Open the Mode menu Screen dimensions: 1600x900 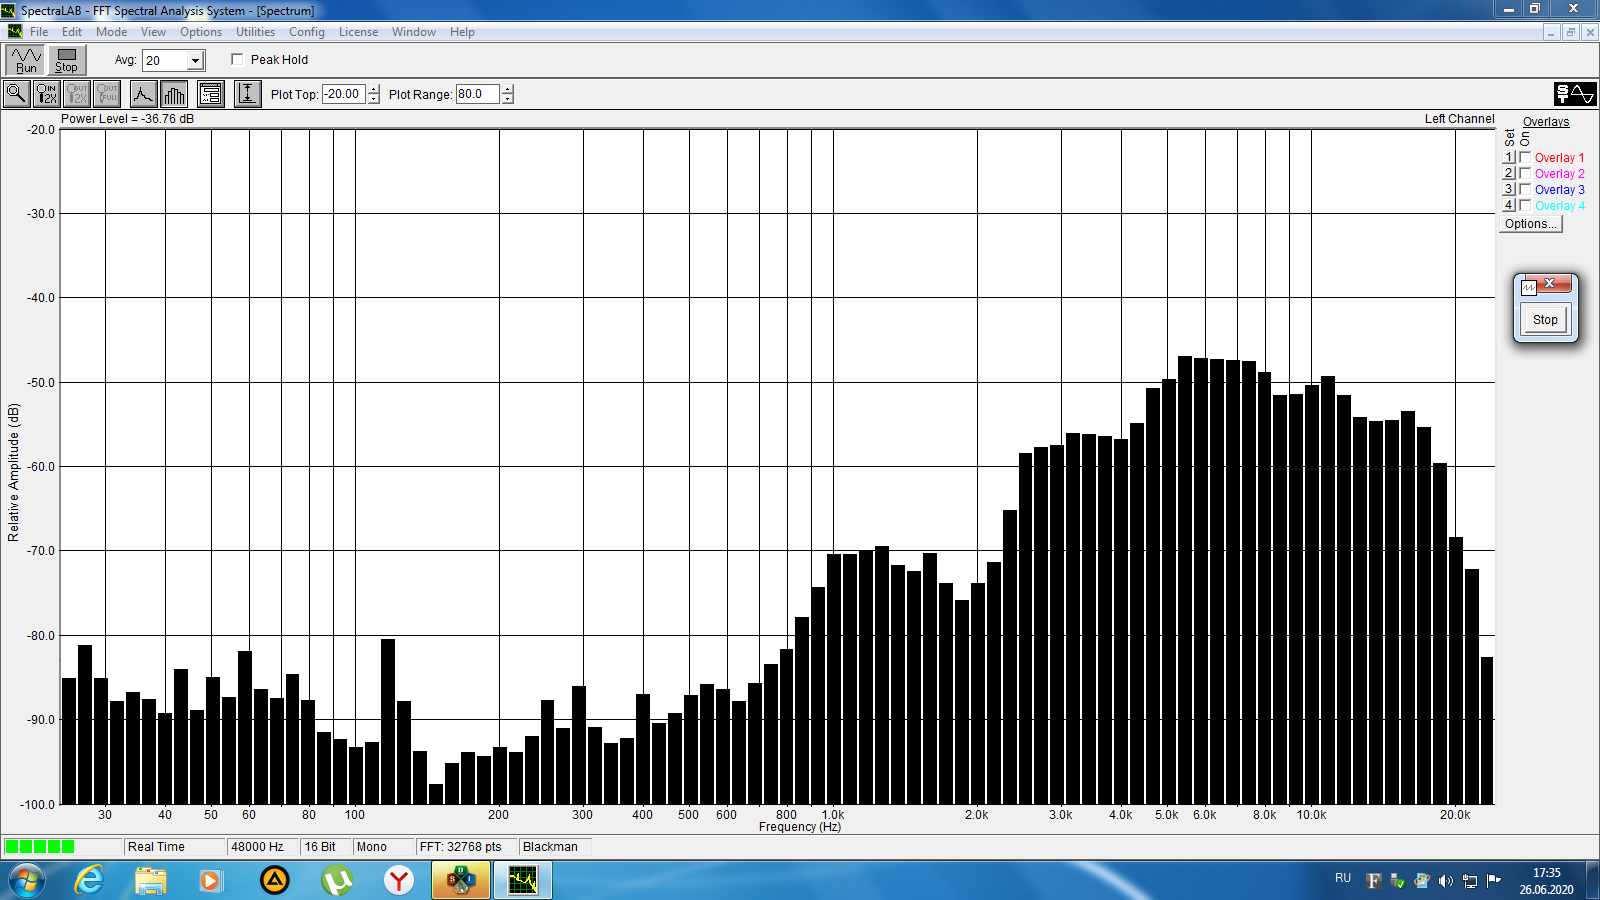111,32
